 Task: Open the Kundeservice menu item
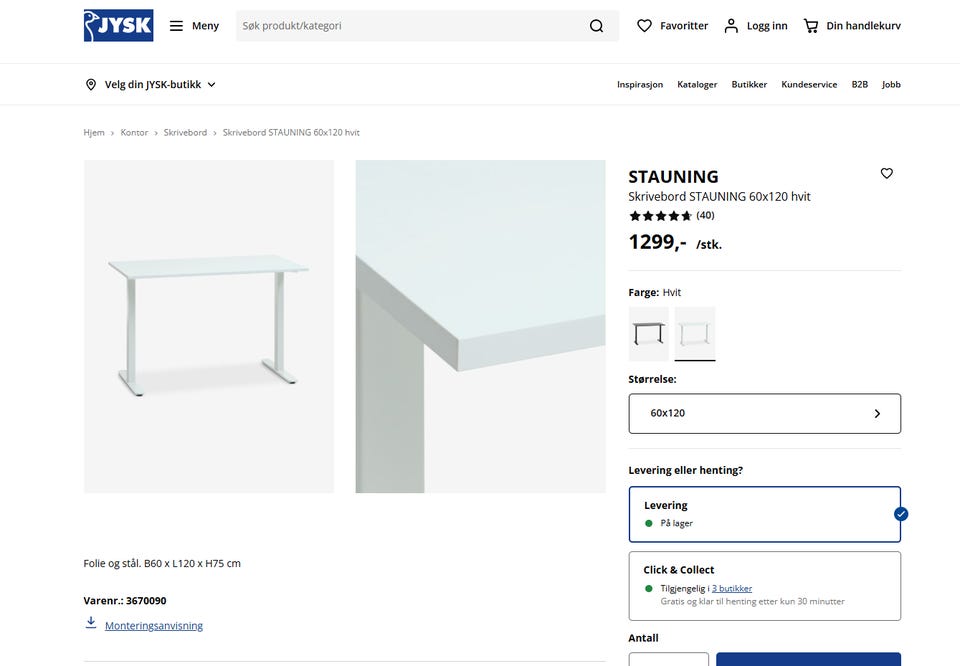809,84
